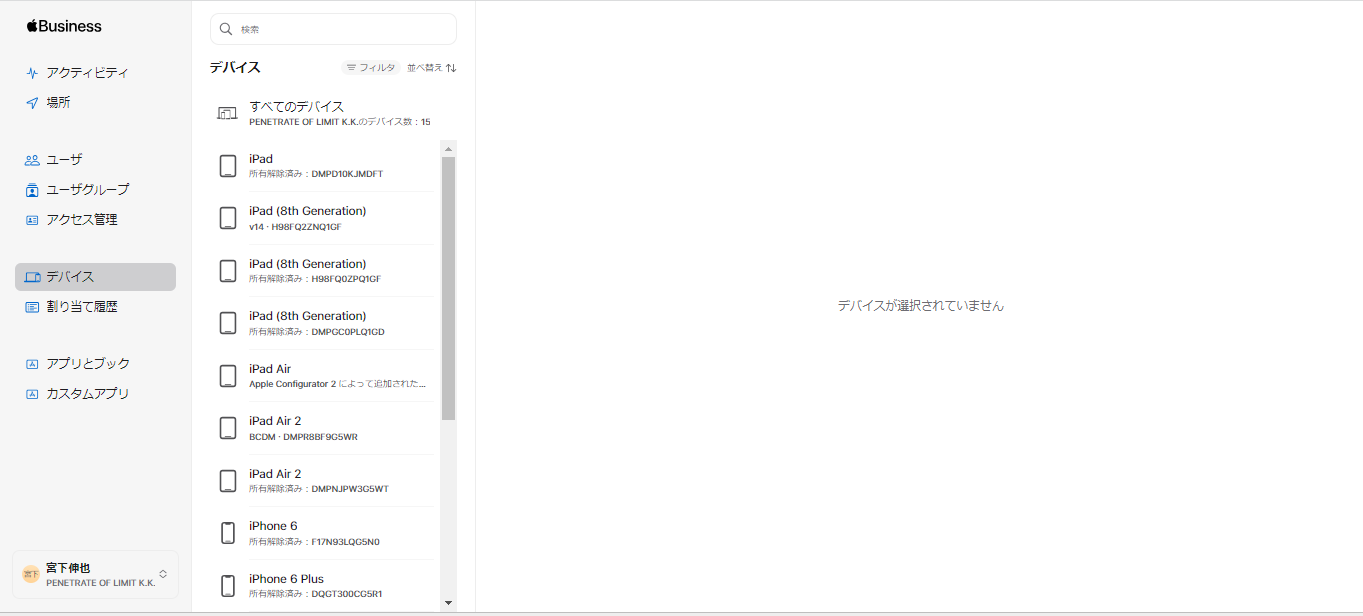1363x616 pixels.
Task: Select the iPhone 6 Plus entry
Action: click(x=325, y=586)
